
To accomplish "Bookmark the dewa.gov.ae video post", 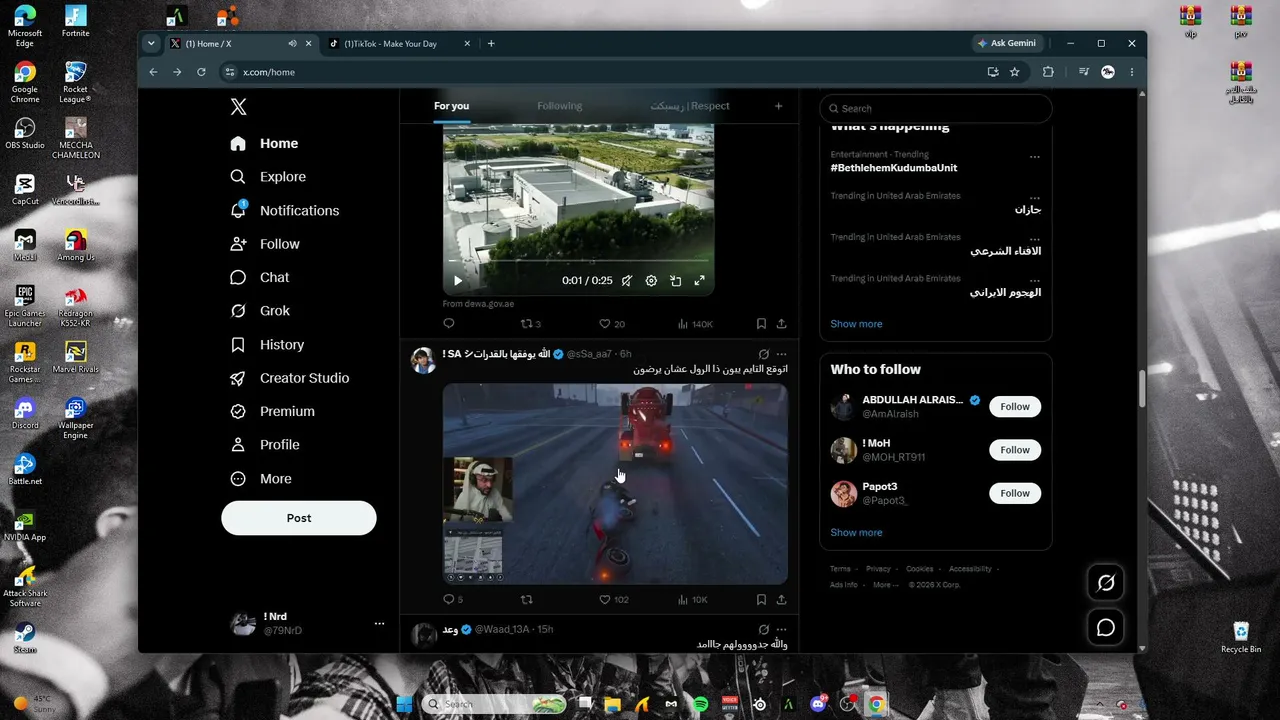I will coord(761,324).
